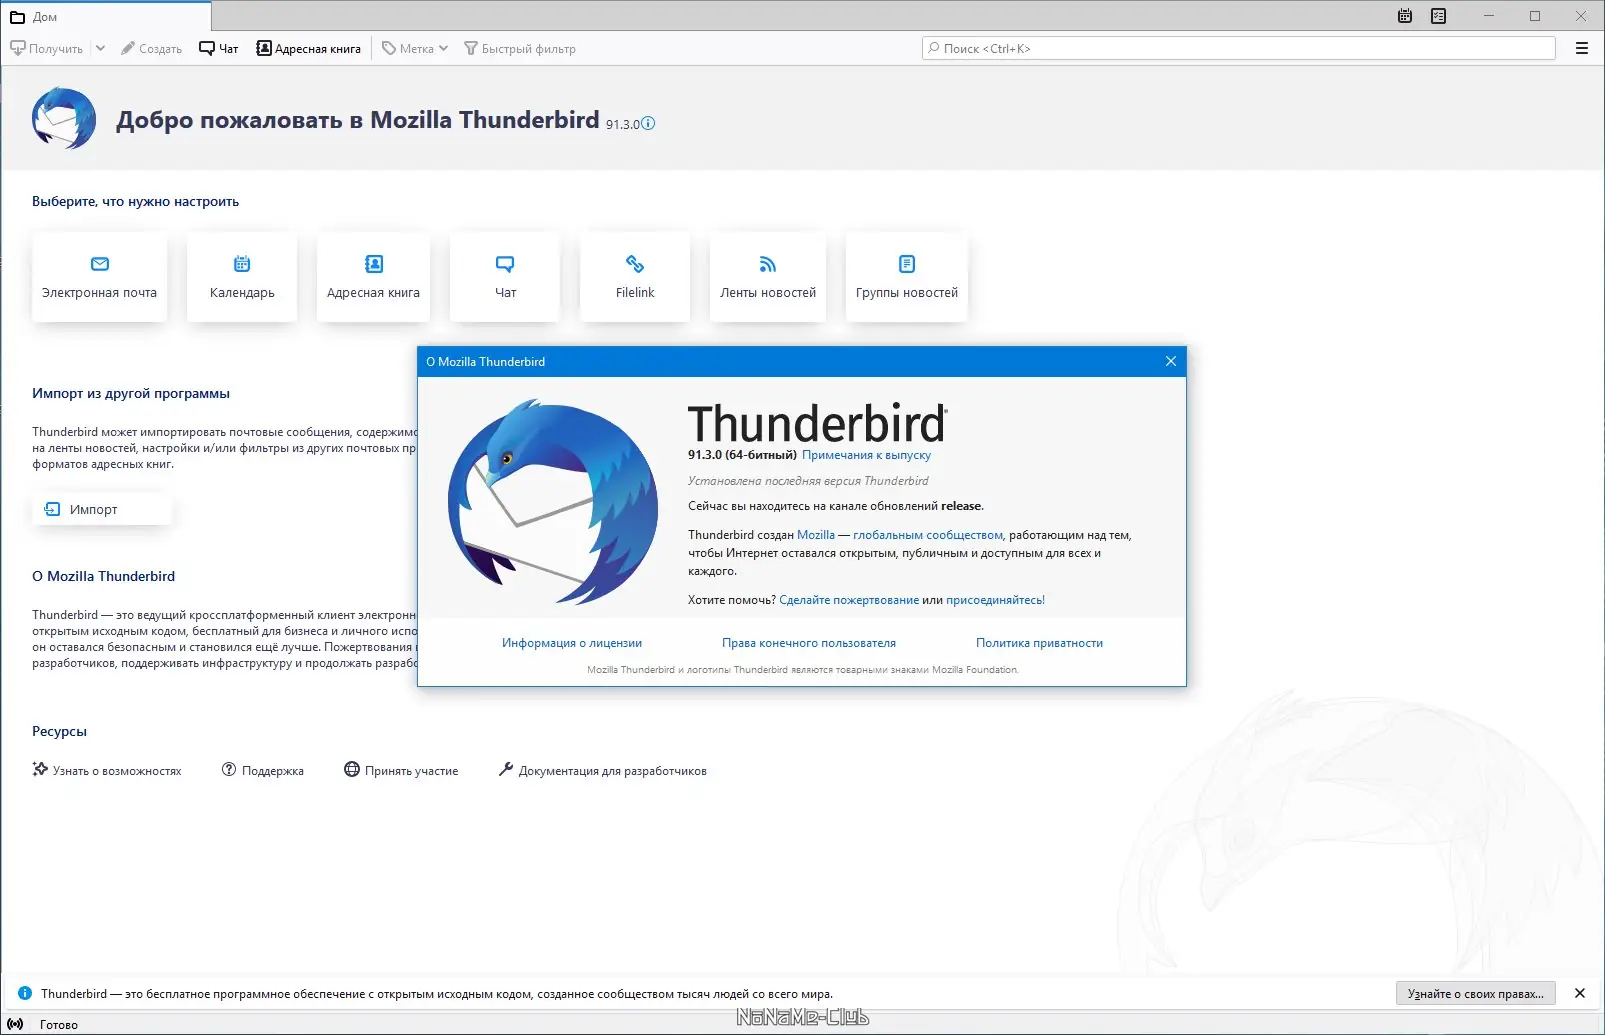1605x1035 pixels.
Task: Click the Импорт button
Action: pos(102,509)
